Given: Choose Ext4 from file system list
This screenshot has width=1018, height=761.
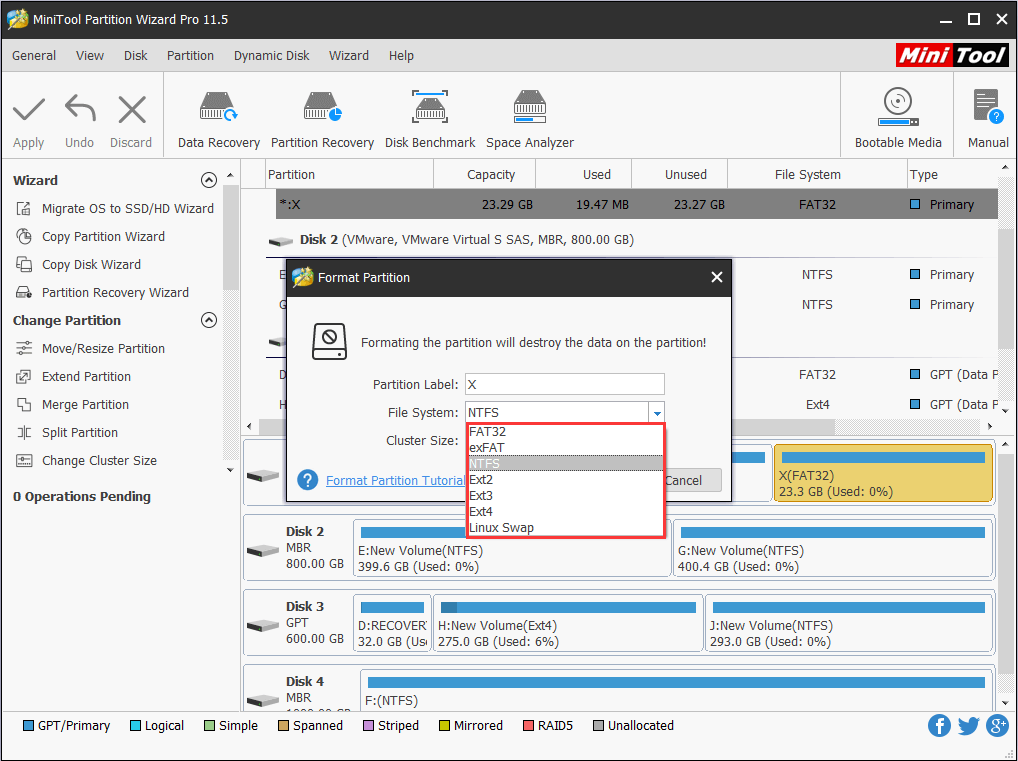Looking at the screenshot, I should pos(565,511).
